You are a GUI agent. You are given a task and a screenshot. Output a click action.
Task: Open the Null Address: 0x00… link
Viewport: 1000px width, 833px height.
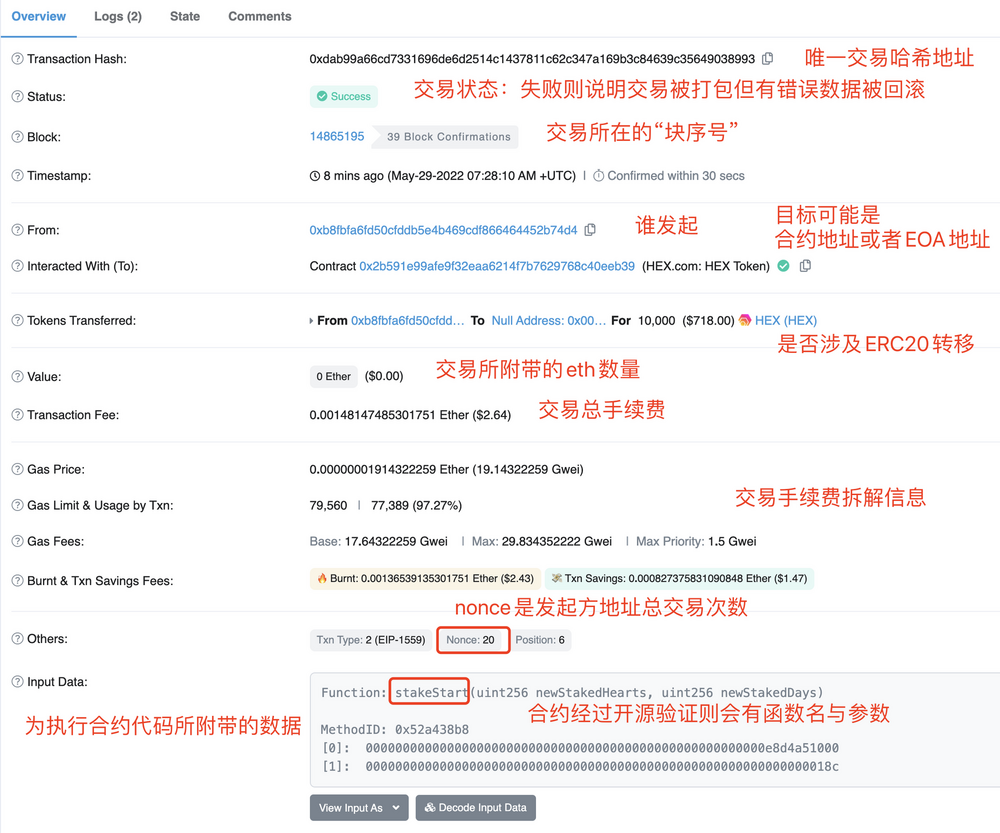(x=548, y=320)
